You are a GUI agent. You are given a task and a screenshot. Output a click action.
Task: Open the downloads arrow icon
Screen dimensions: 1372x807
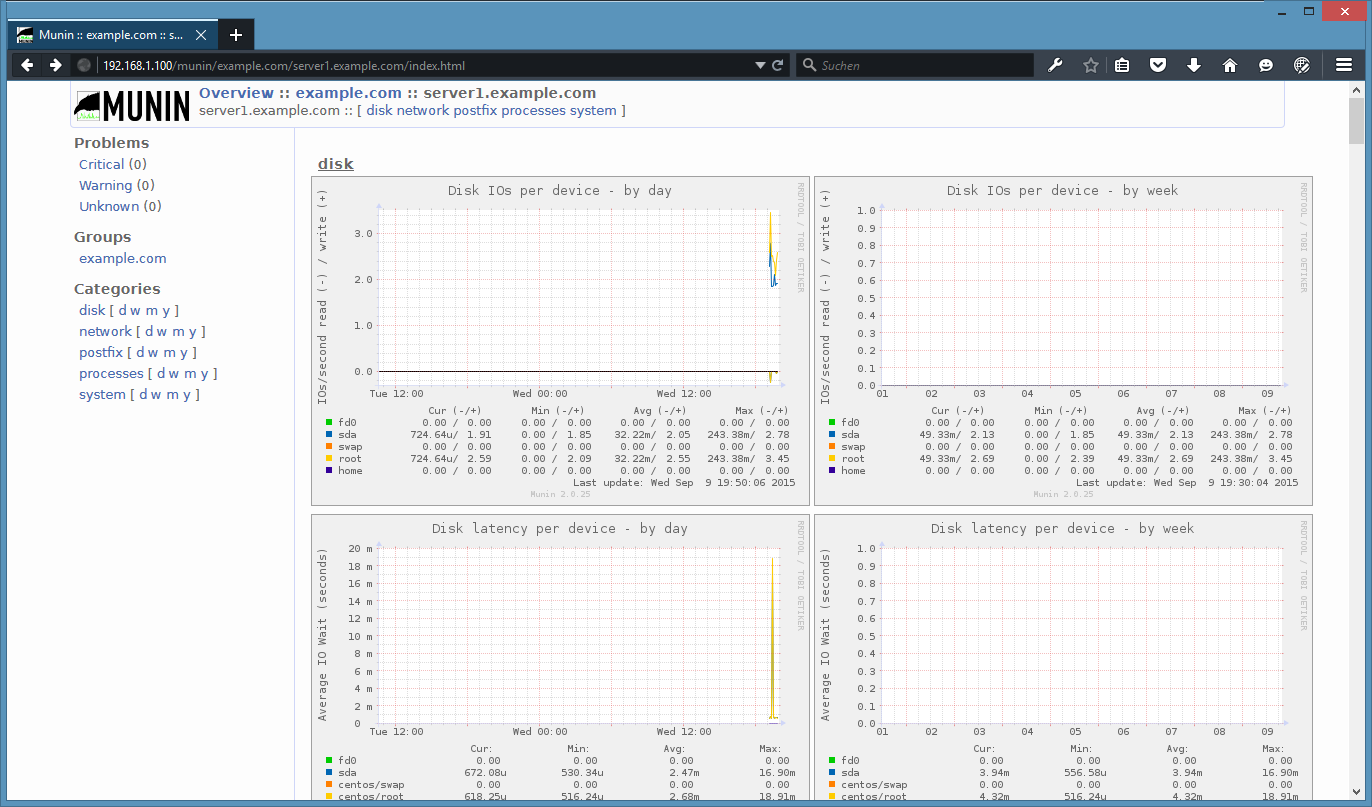pos(1194,65)
